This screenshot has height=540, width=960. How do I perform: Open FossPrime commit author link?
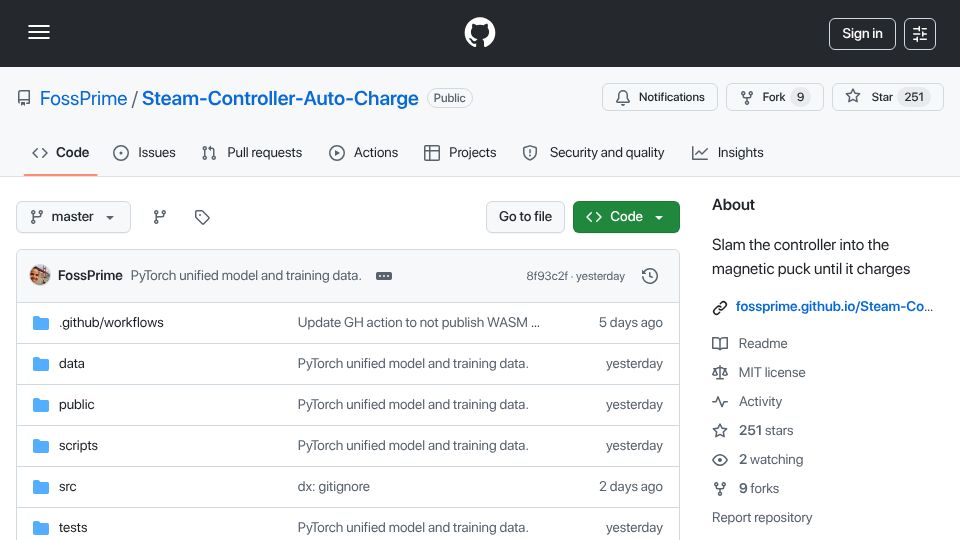[90, 276]
